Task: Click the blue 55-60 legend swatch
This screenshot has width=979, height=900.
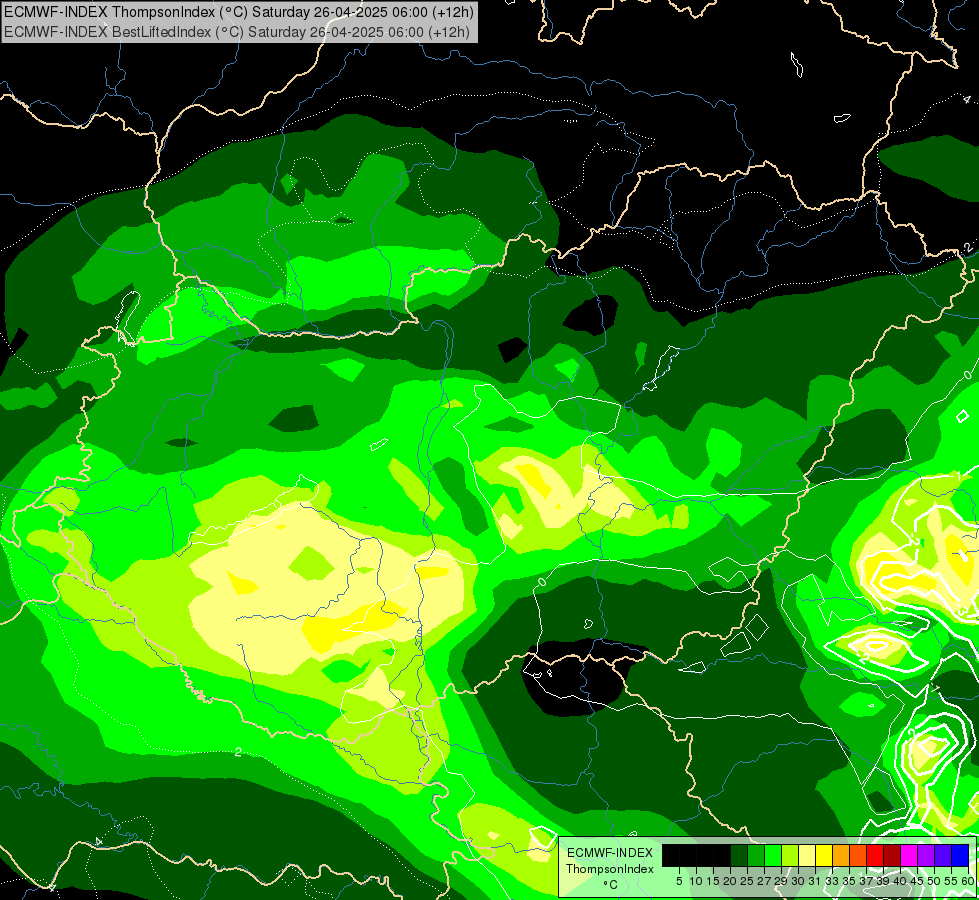Action: coord(960,855)
